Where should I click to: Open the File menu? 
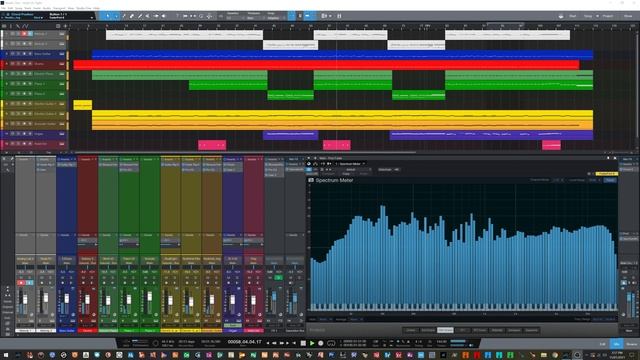(4, 8)
